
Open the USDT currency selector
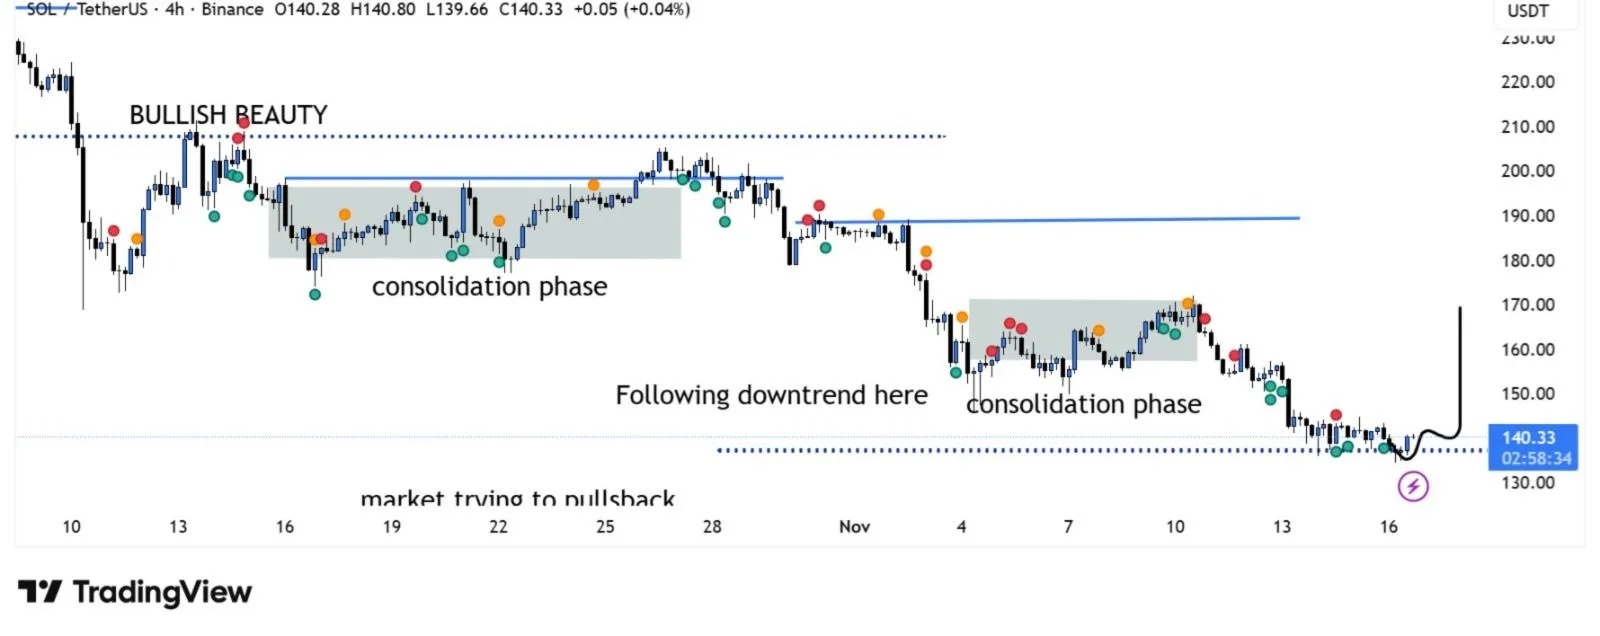[1527, 11]
